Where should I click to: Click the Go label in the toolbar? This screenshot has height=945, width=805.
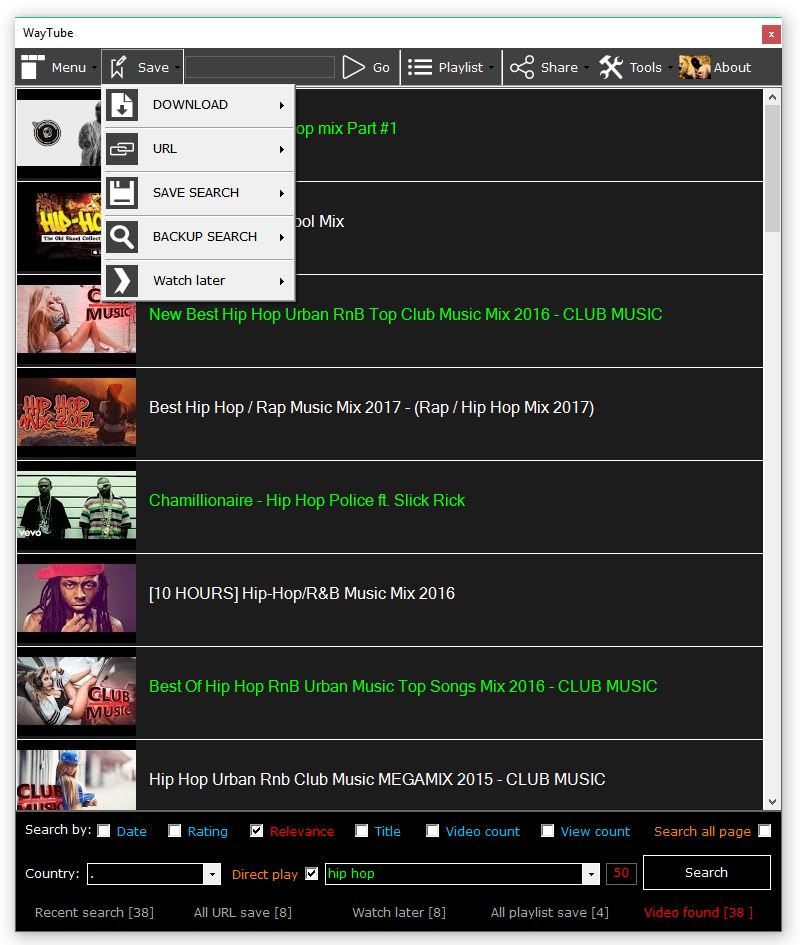(x=381, y=68)
